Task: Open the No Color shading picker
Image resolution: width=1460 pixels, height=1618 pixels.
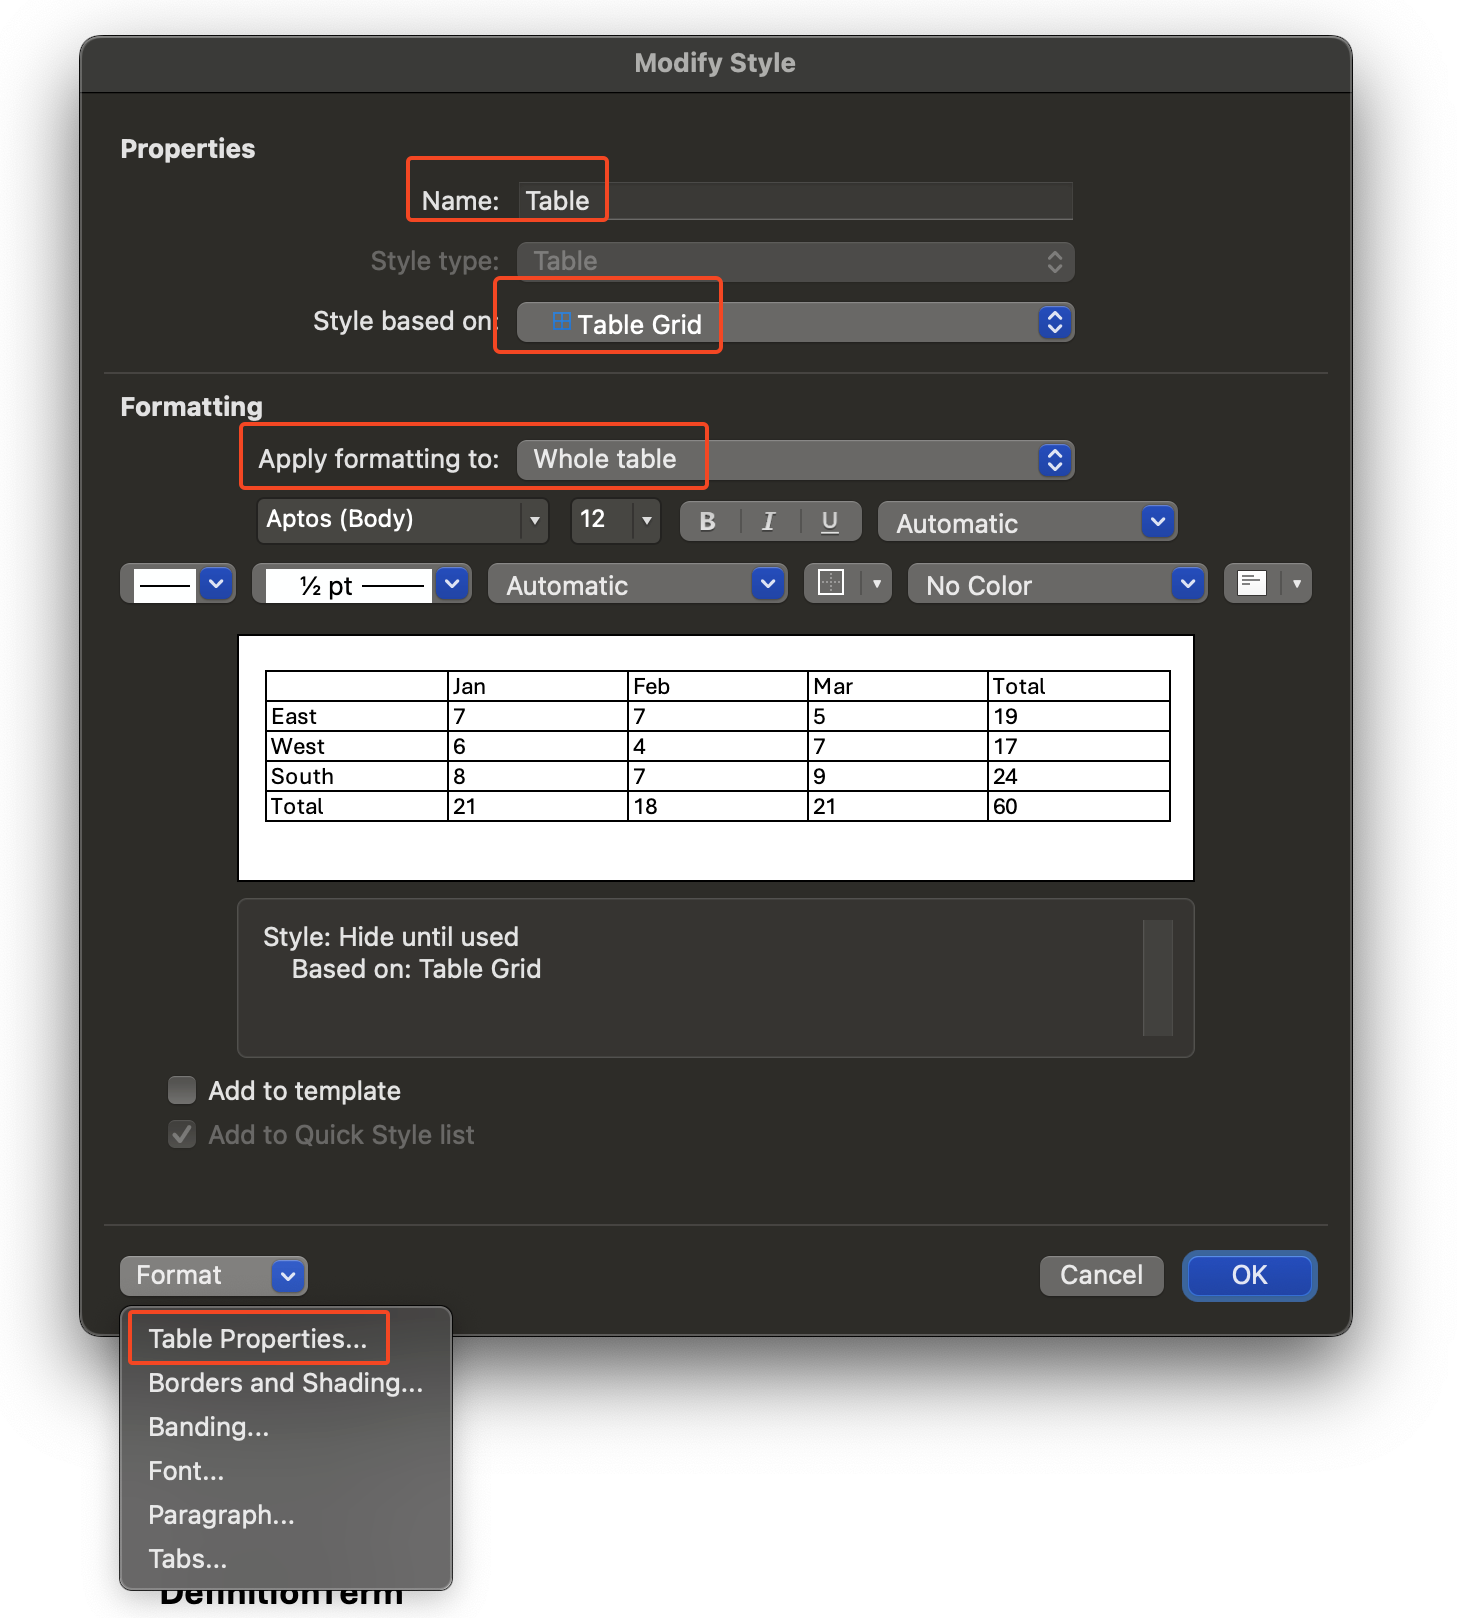Action: coord(1056,584)
